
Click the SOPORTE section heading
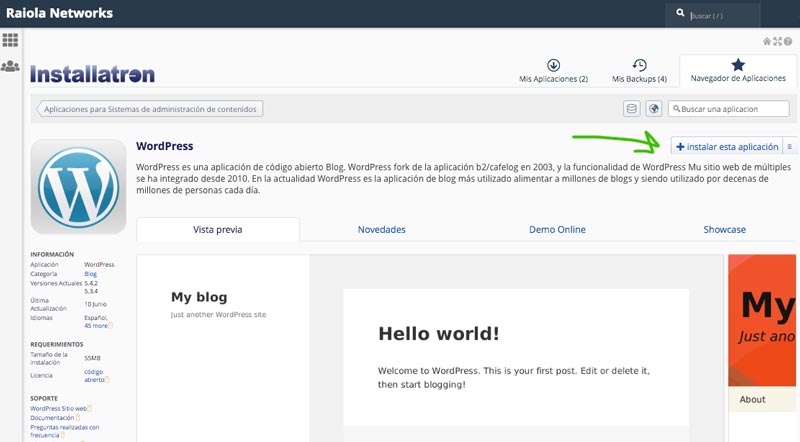[x=44, y=398]
